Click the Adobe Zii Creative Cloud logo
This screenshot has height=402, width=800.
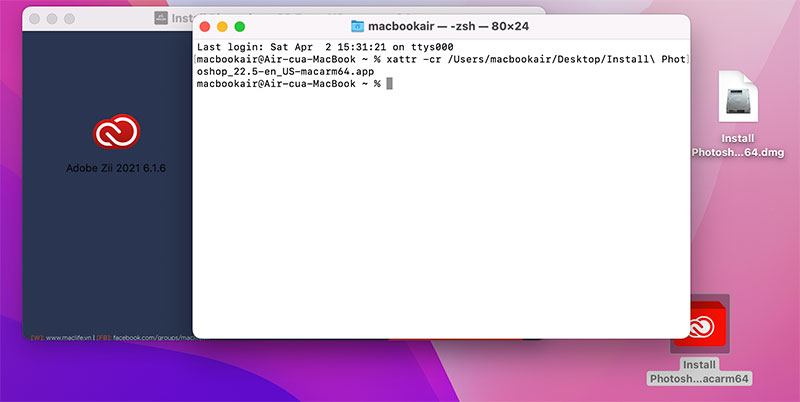coord(116,132)
